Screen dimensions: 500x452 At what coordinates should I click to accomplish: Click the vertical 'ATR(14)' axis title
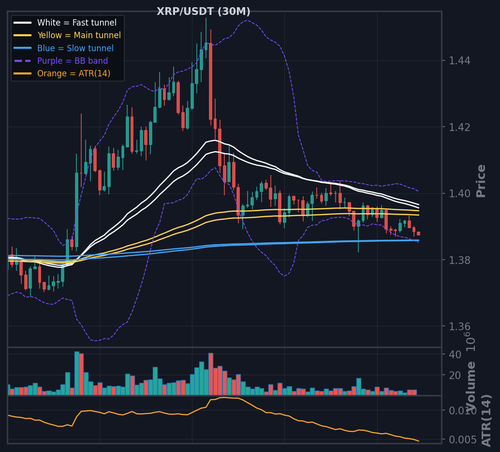(486, 421)
